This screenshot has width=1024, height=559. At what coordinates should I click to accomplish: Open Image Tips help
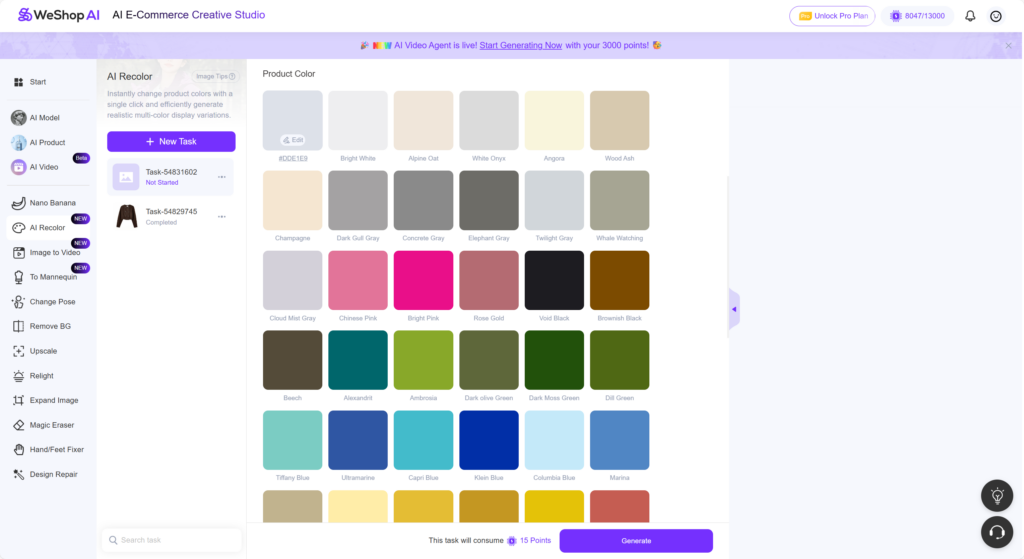click(216, 76)
